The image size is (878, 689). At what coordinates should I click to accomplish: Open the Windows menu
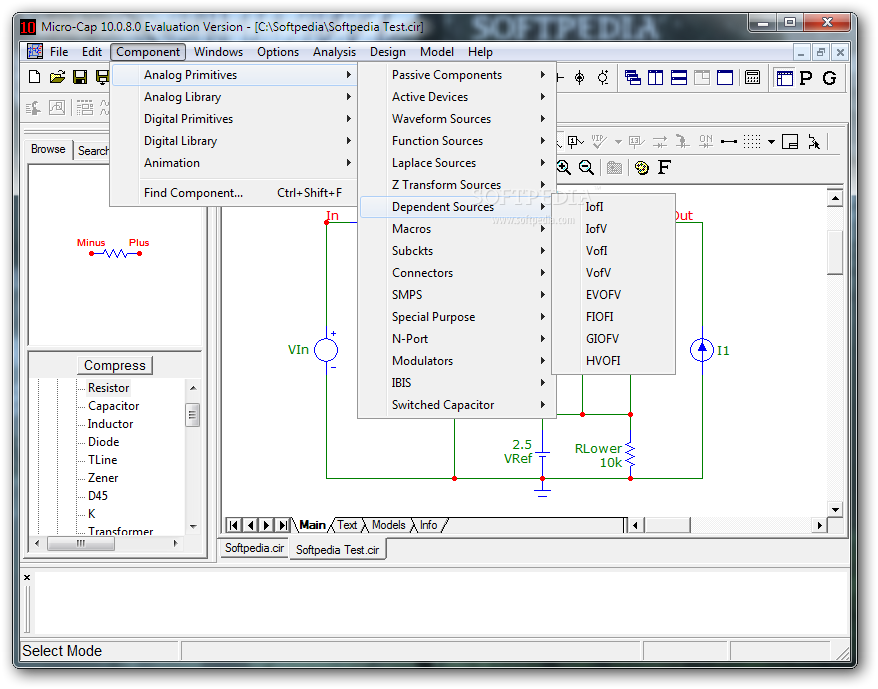pyautogui.click(x=218, y=52)
